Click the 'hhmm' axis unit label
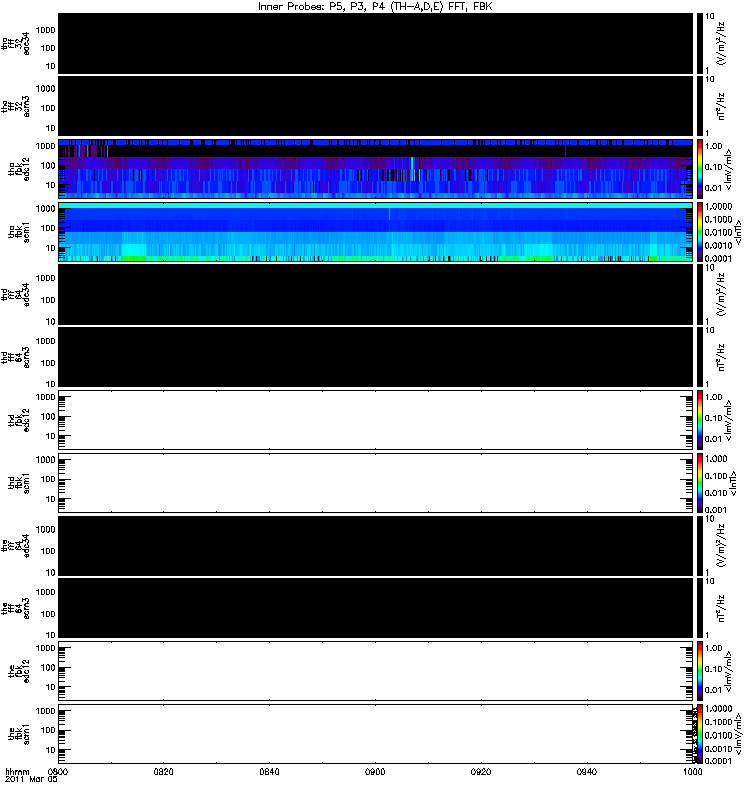Image resolution: width=750 pixels, height=800 pixels. [x=17, y=772]
